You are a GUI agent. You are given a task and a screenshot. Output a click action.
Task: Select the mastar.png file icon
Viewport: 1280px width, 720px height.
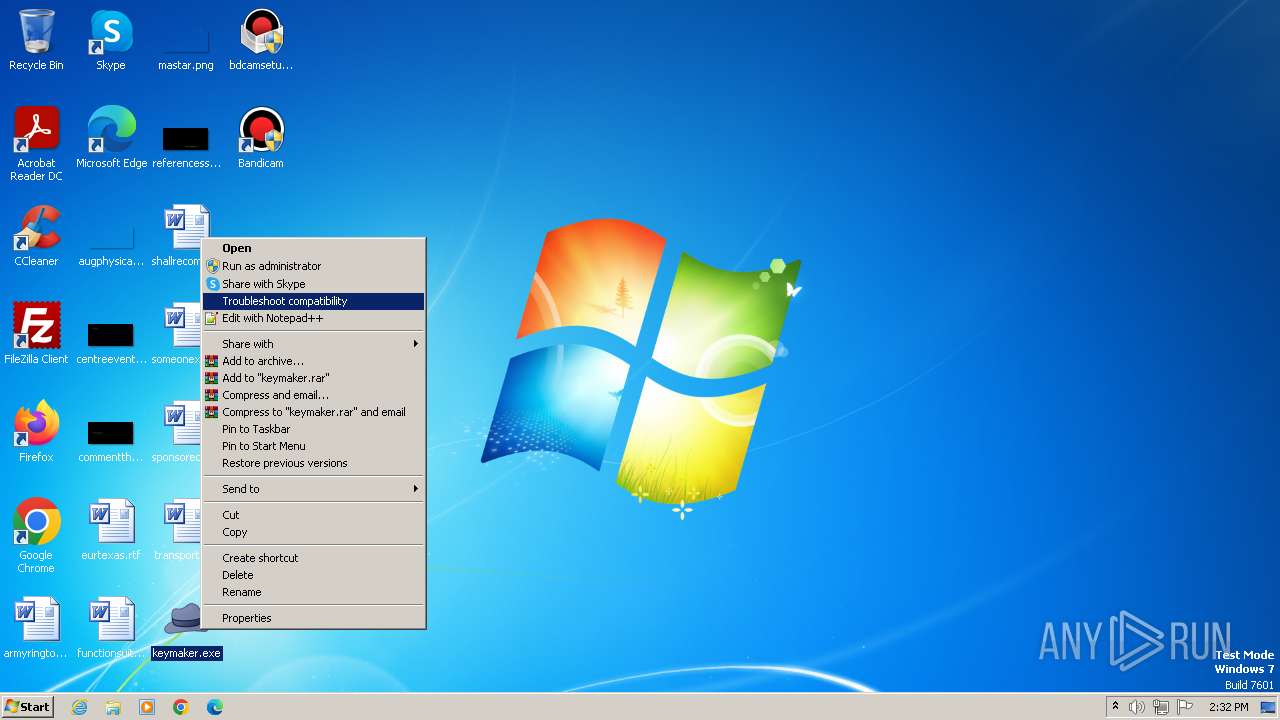(186, 40)
